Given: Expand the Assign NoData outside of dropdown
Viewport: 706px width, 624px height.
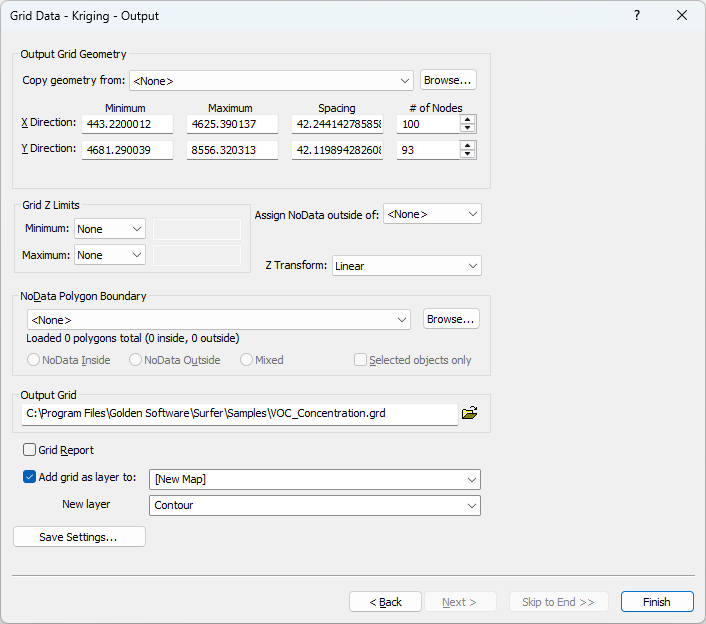Looking at the screenshot, I should click(x=432, y=214).
